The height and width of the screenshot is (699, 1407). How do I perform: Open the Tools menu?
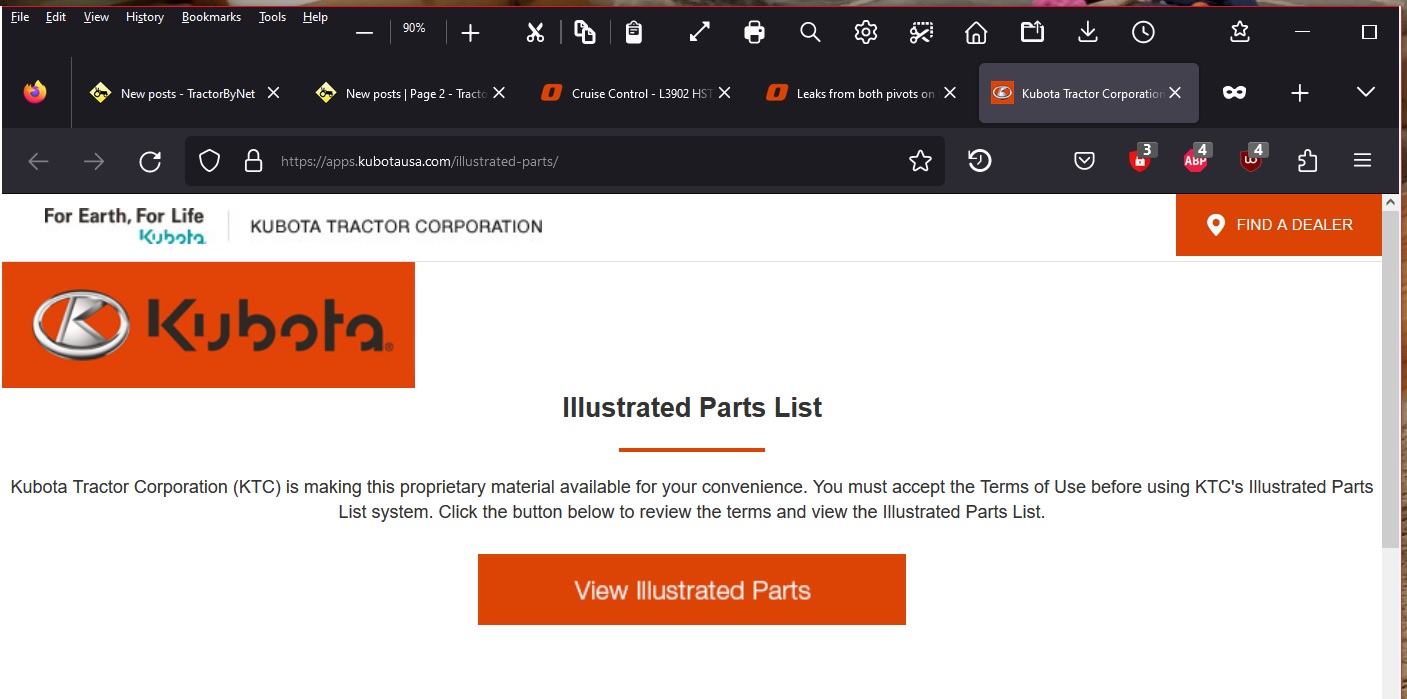272,17
